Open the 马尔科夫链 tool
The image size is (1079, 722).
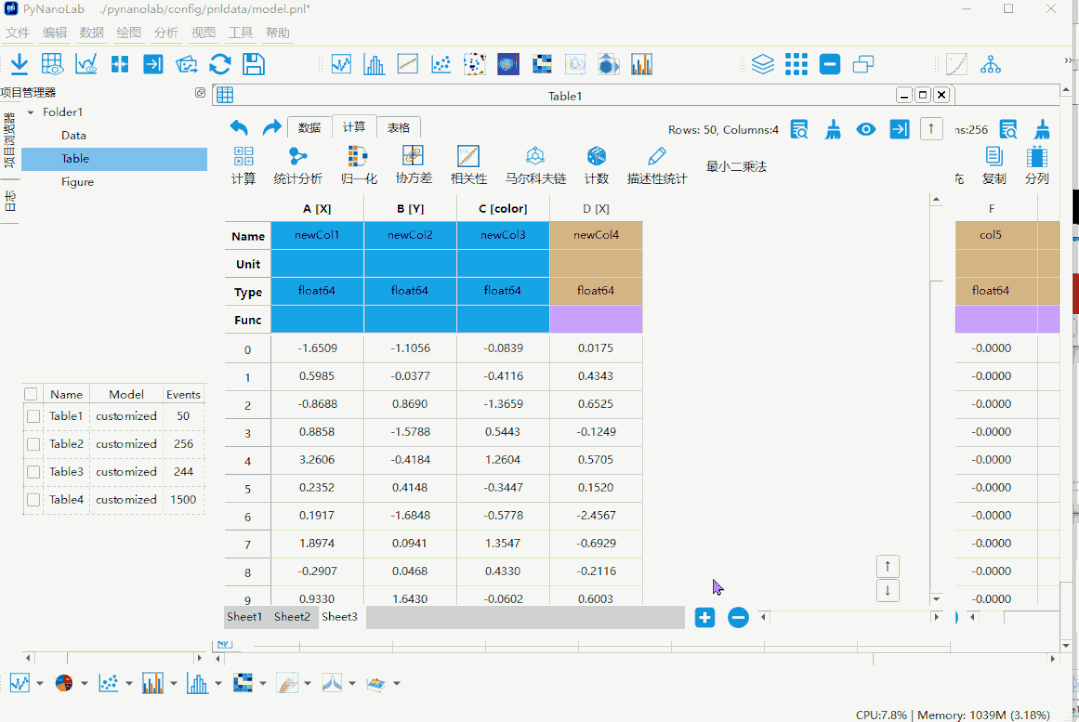tap(535, 166)
